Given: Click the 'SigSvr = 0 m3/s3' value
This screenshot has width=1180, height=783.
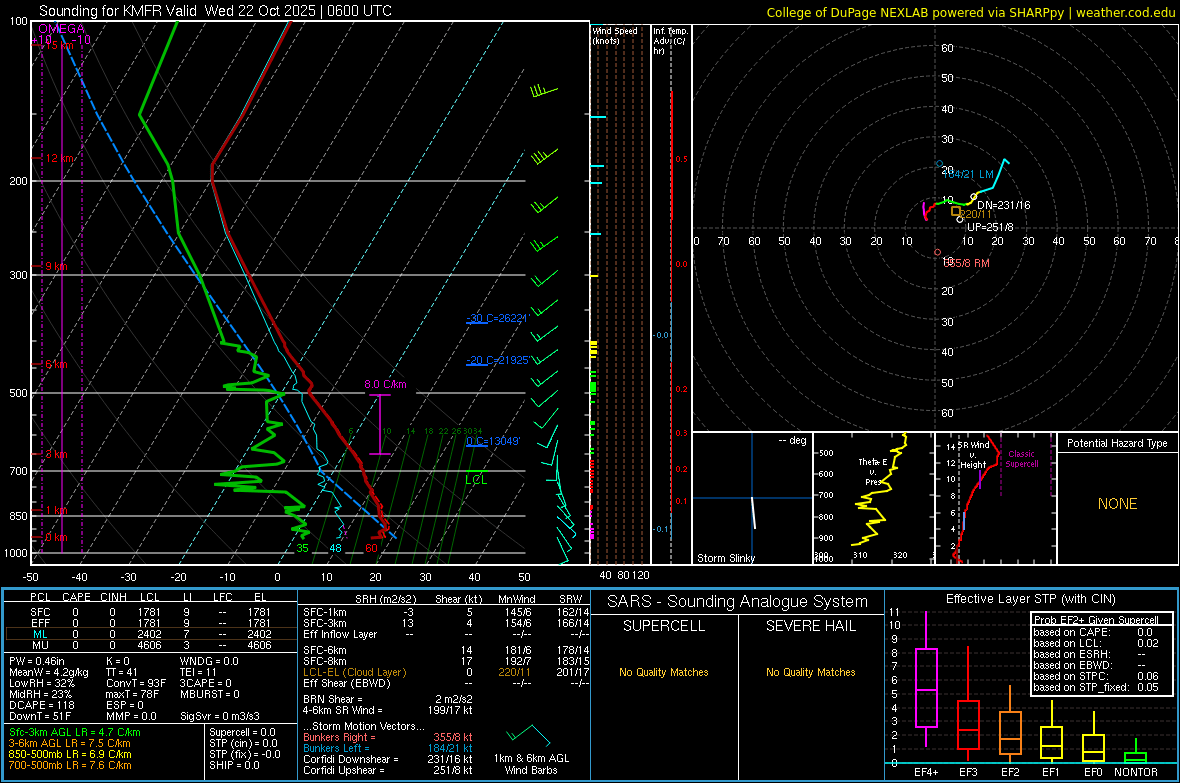Looking at the screenshot, I should point(220,716).
